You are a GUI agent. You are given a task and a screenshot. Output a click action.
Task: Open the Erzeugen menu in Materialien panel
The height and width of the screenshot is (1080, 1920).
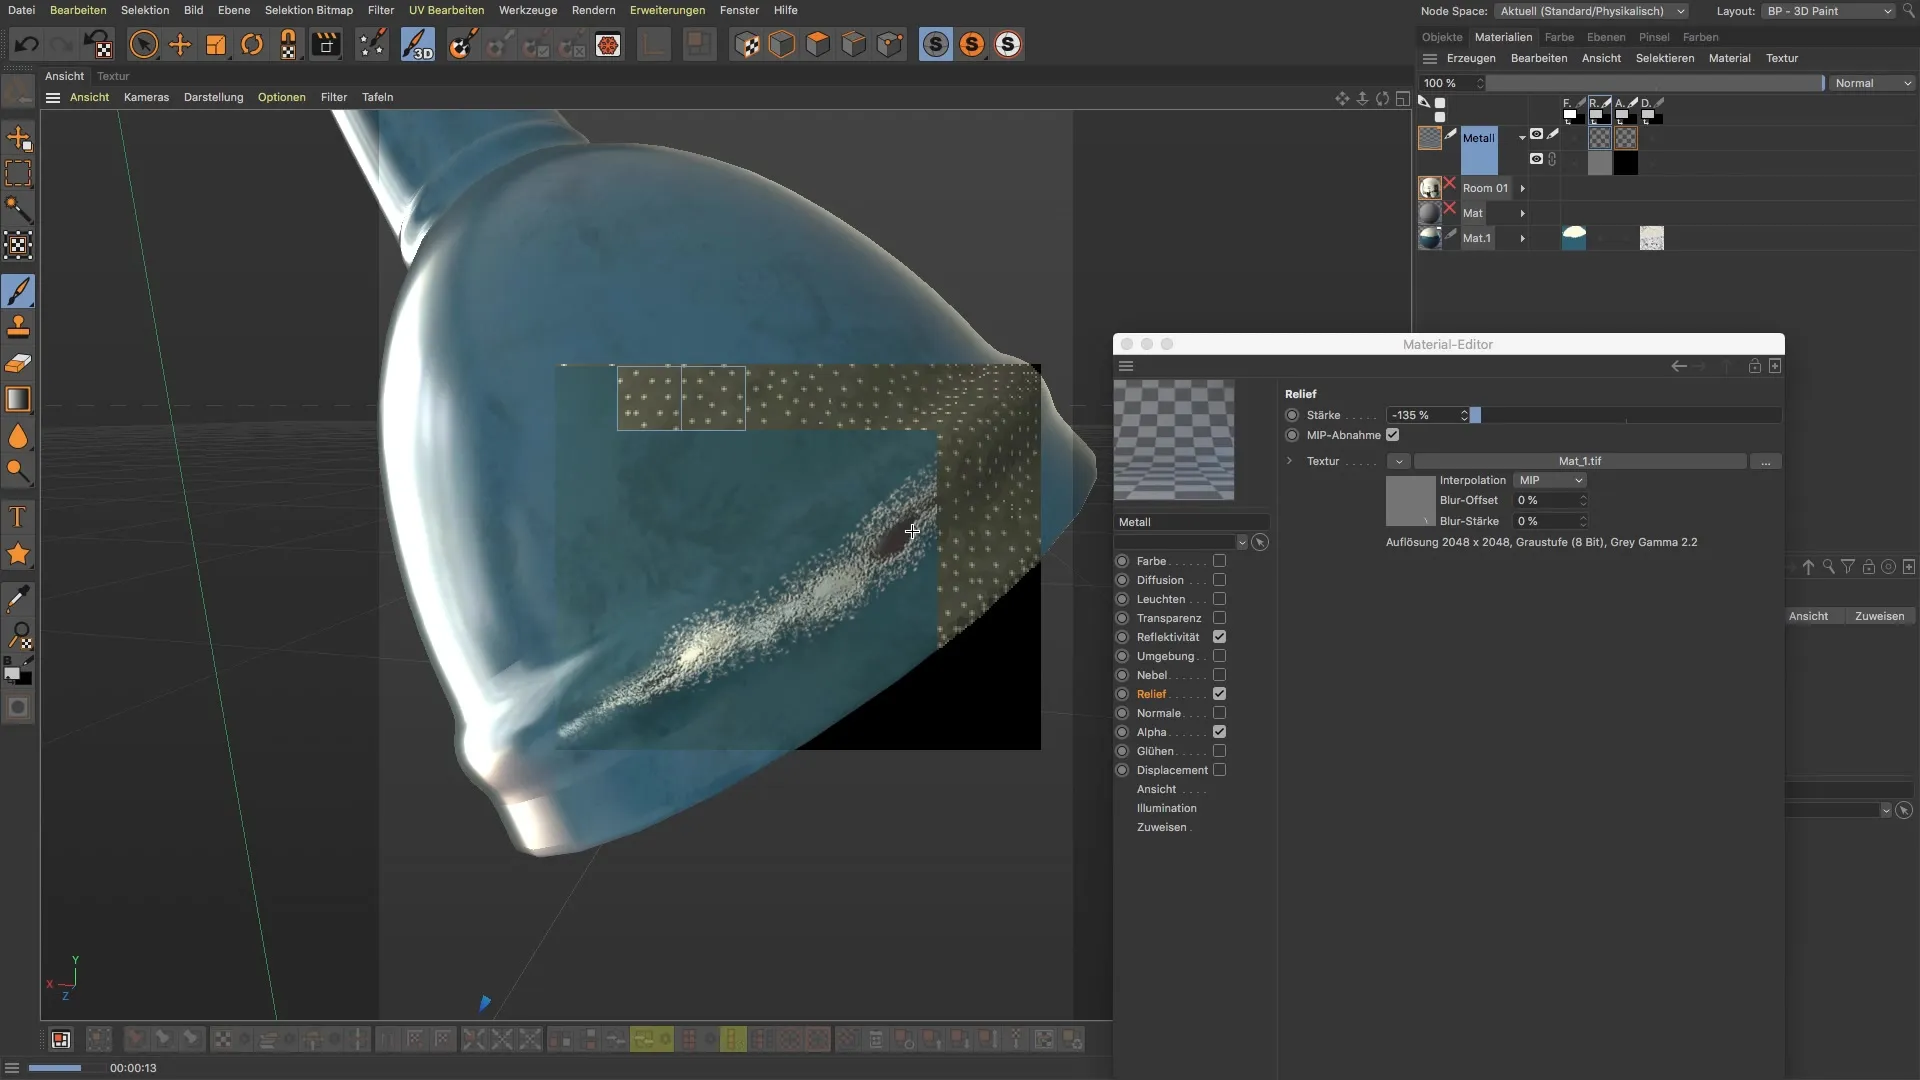click(1471, 58)
